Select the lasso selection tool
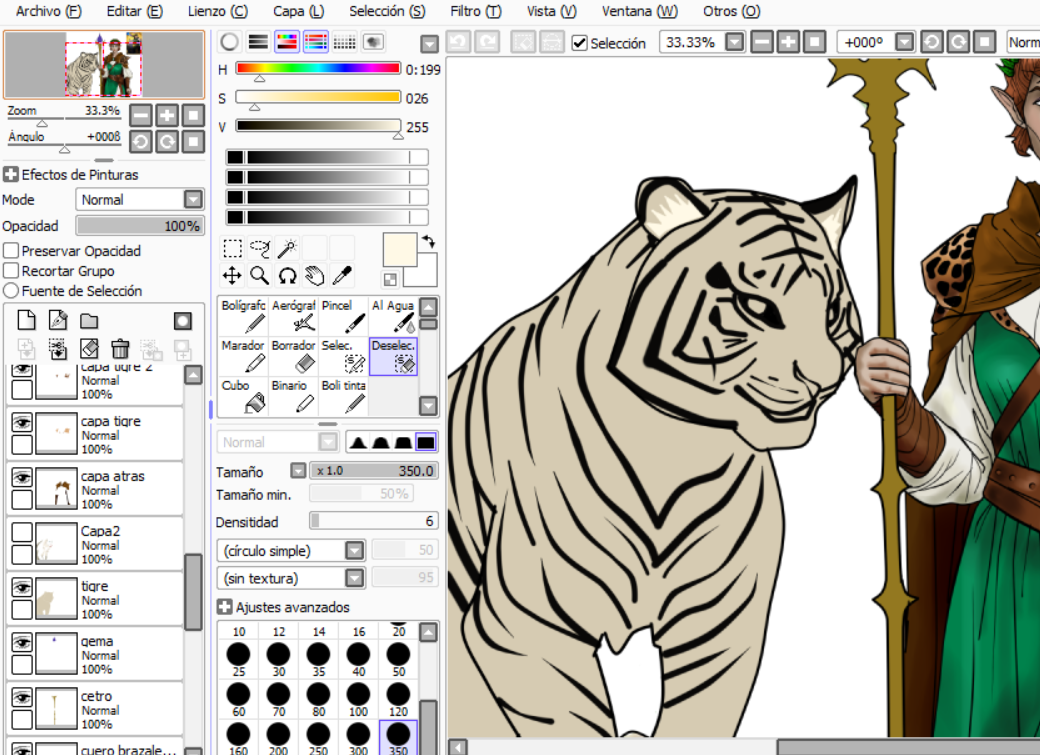1040x755 pixels. point(260,247)
